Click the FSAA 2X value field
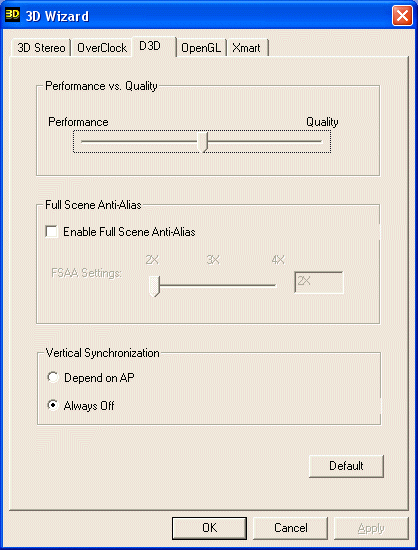 coord(319,282)
